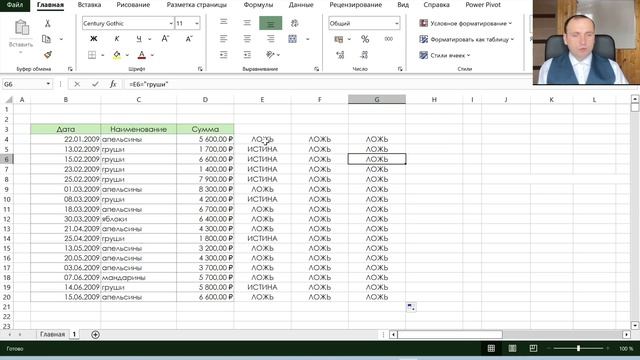The height and width of the screenshot is (360, 640).
Task: Open Форматировать как таблицу menu
Action: point(467,40)
